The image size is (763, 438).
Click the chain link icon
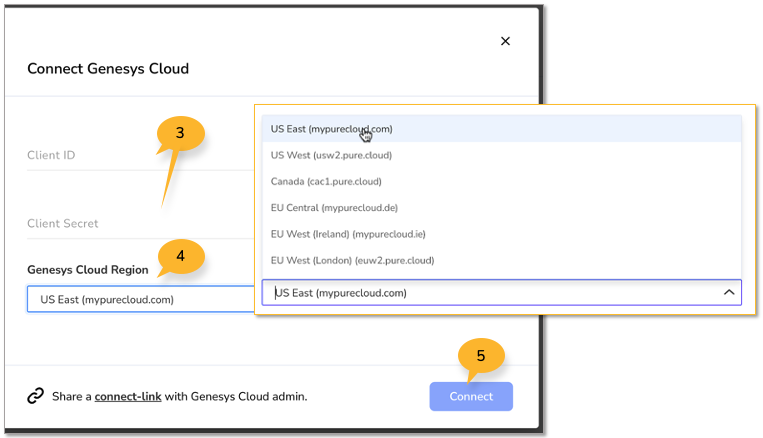click(36, 396)
